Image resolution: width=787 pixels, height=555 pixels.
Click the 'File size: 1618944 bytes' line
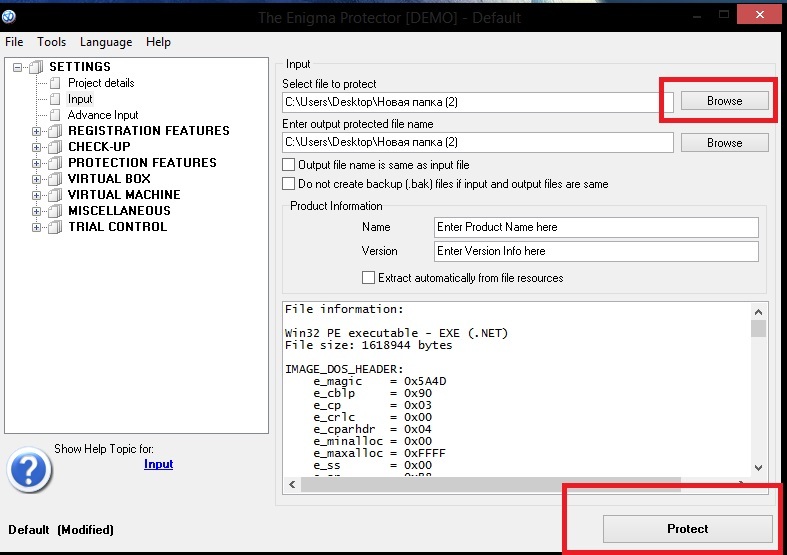[368, 345]
